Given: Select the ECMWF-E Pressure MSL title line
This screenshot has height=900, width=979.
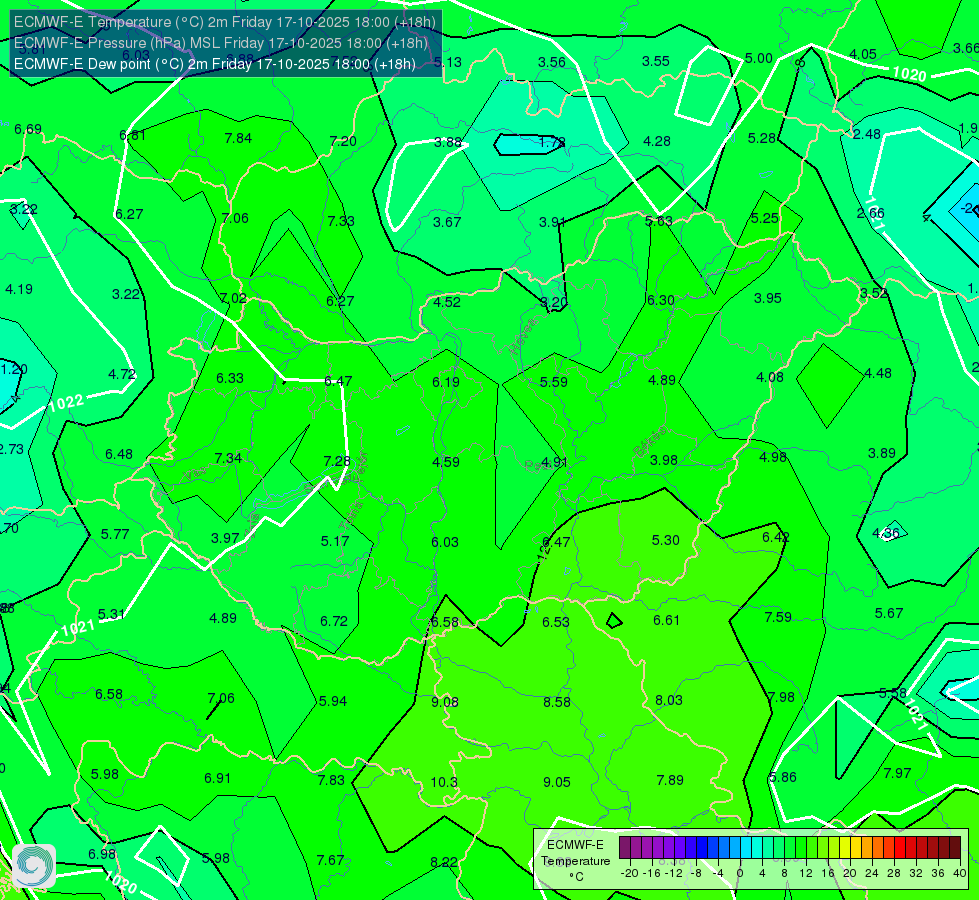Looking at the screenshot, I should 220,43.
